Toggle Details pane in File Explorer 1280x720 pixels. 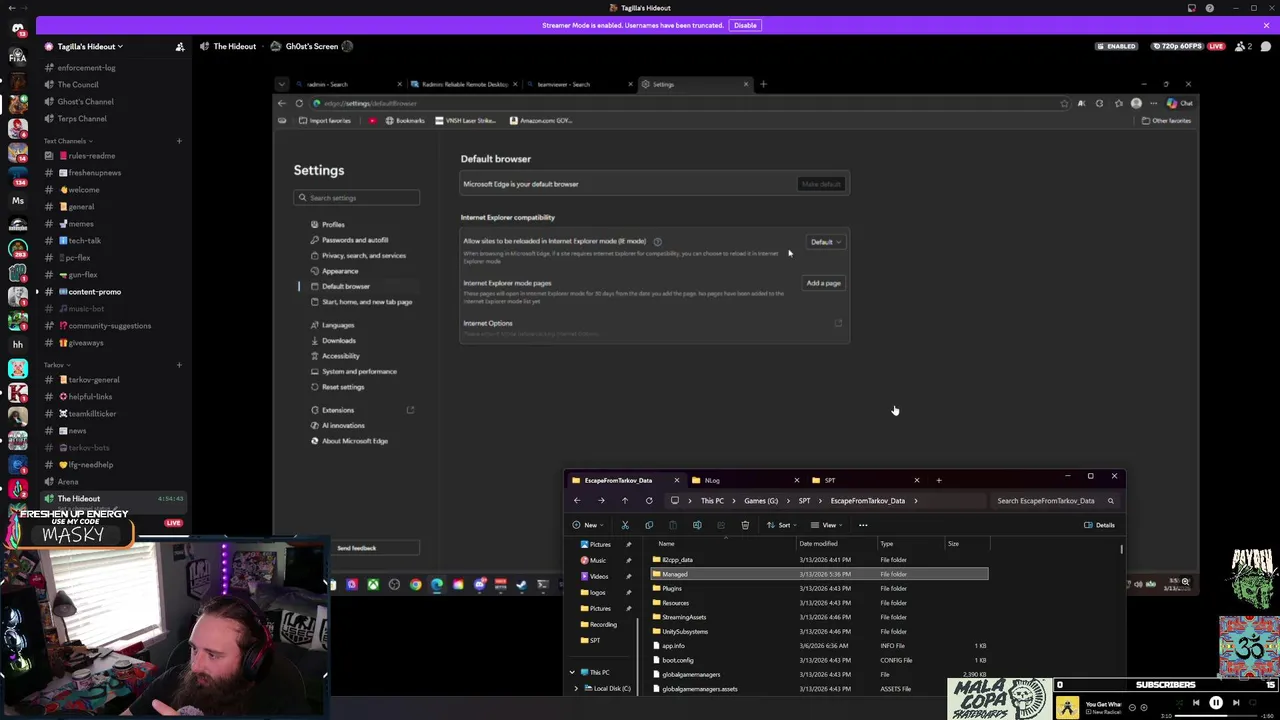pos(1099,525)
